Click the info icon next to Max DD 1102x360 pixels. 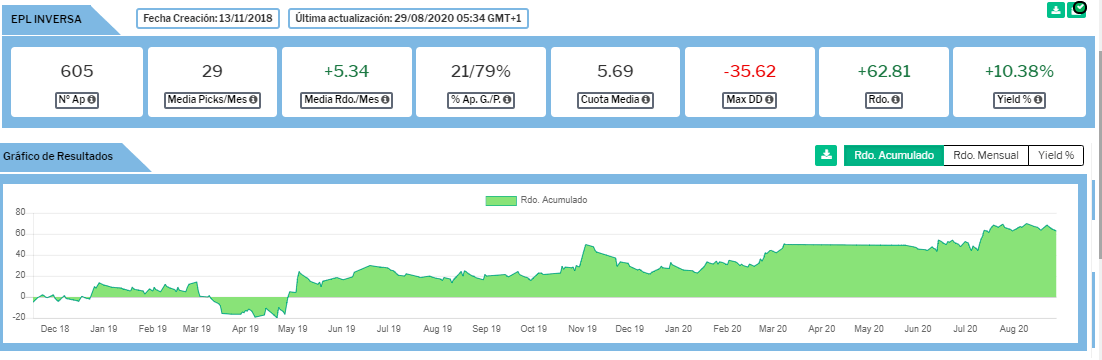(770, 100)
